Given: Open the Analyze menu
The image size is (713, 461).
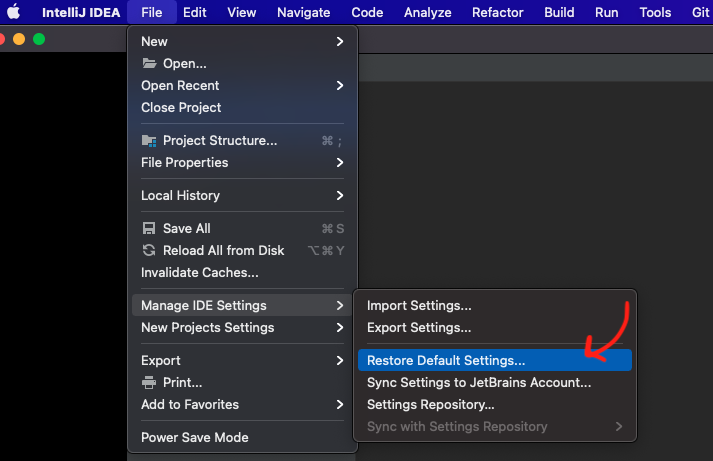Looking at the screenshot, I should click(427, 12).
